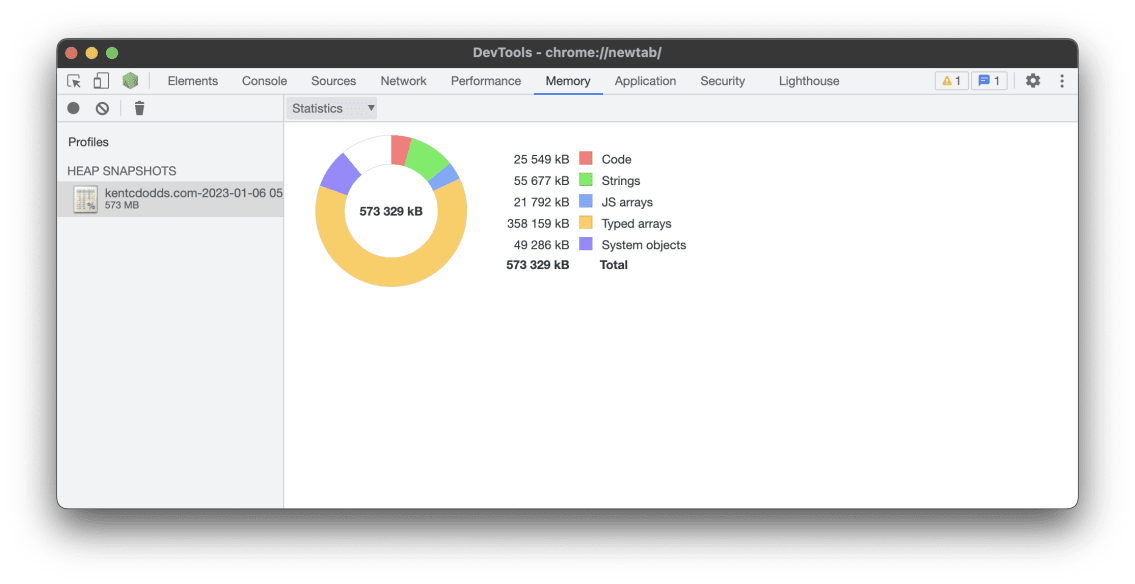Click the issues counter badge

(x=989, y=80)
